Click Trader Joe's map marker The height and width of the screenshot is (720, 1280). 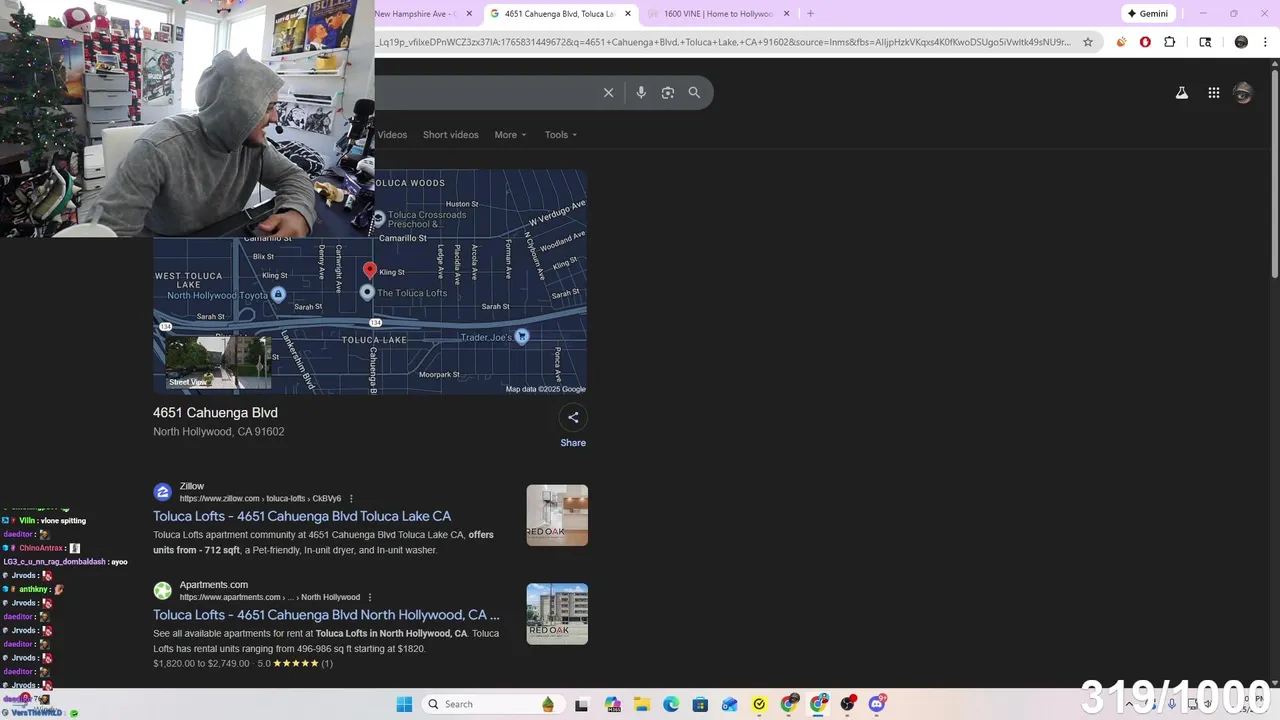[x=521, y=337]
